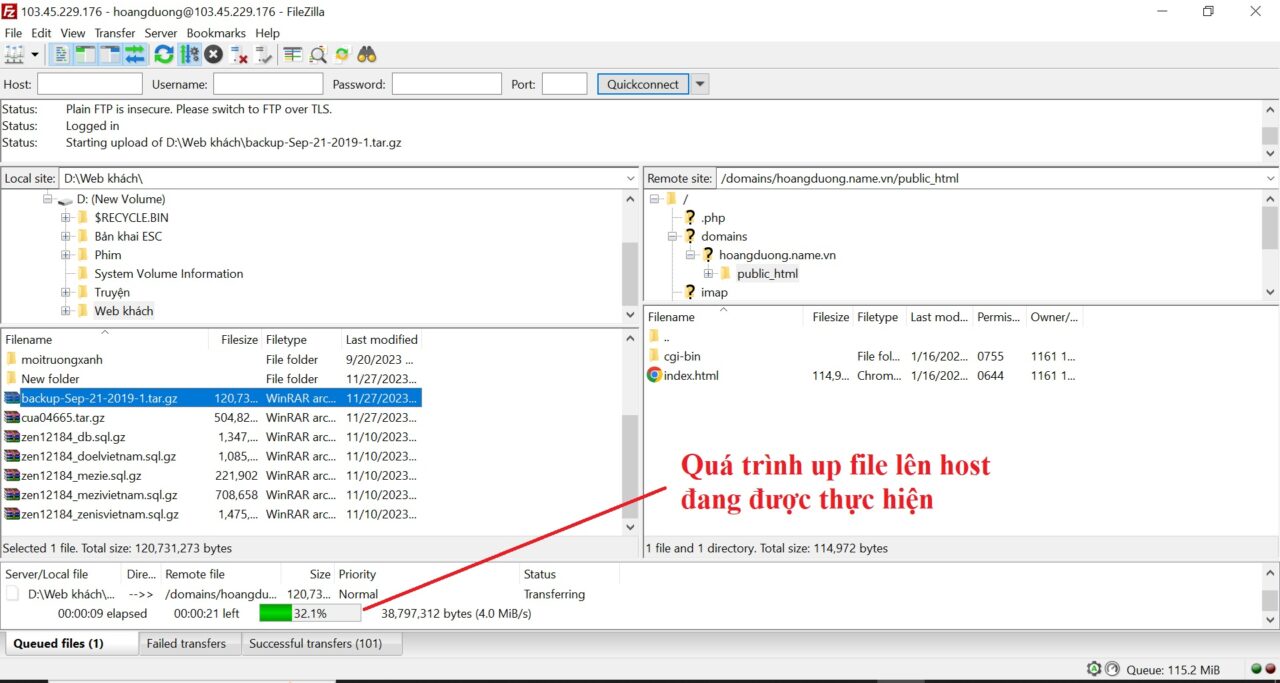Viewport: 1280px width, 683px height.
Task: Select backup-Sep-21-2019-1.tar.gz in the local list
Action: [211, 398]
